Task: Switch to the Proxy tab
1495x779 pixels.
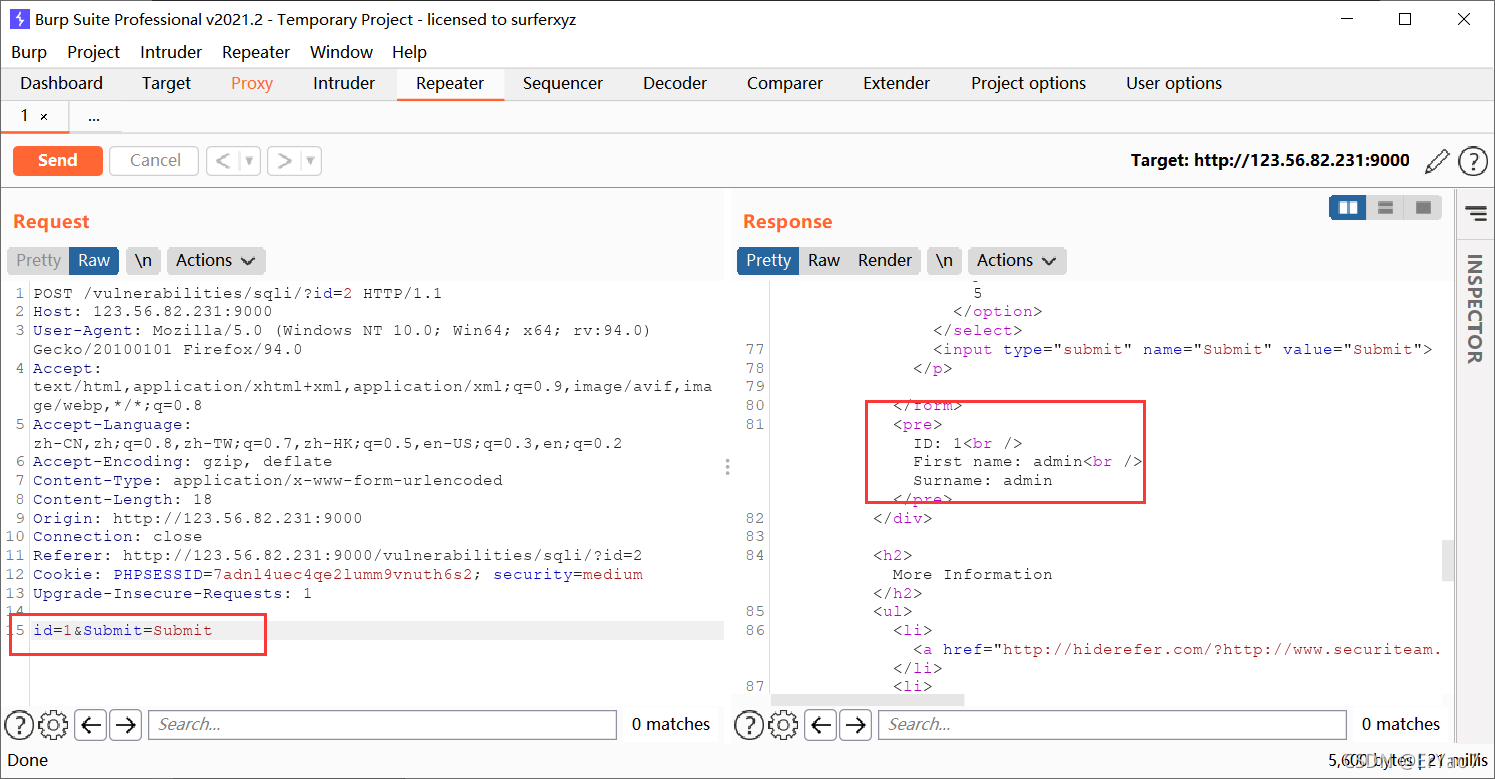Action: (252, 83)
